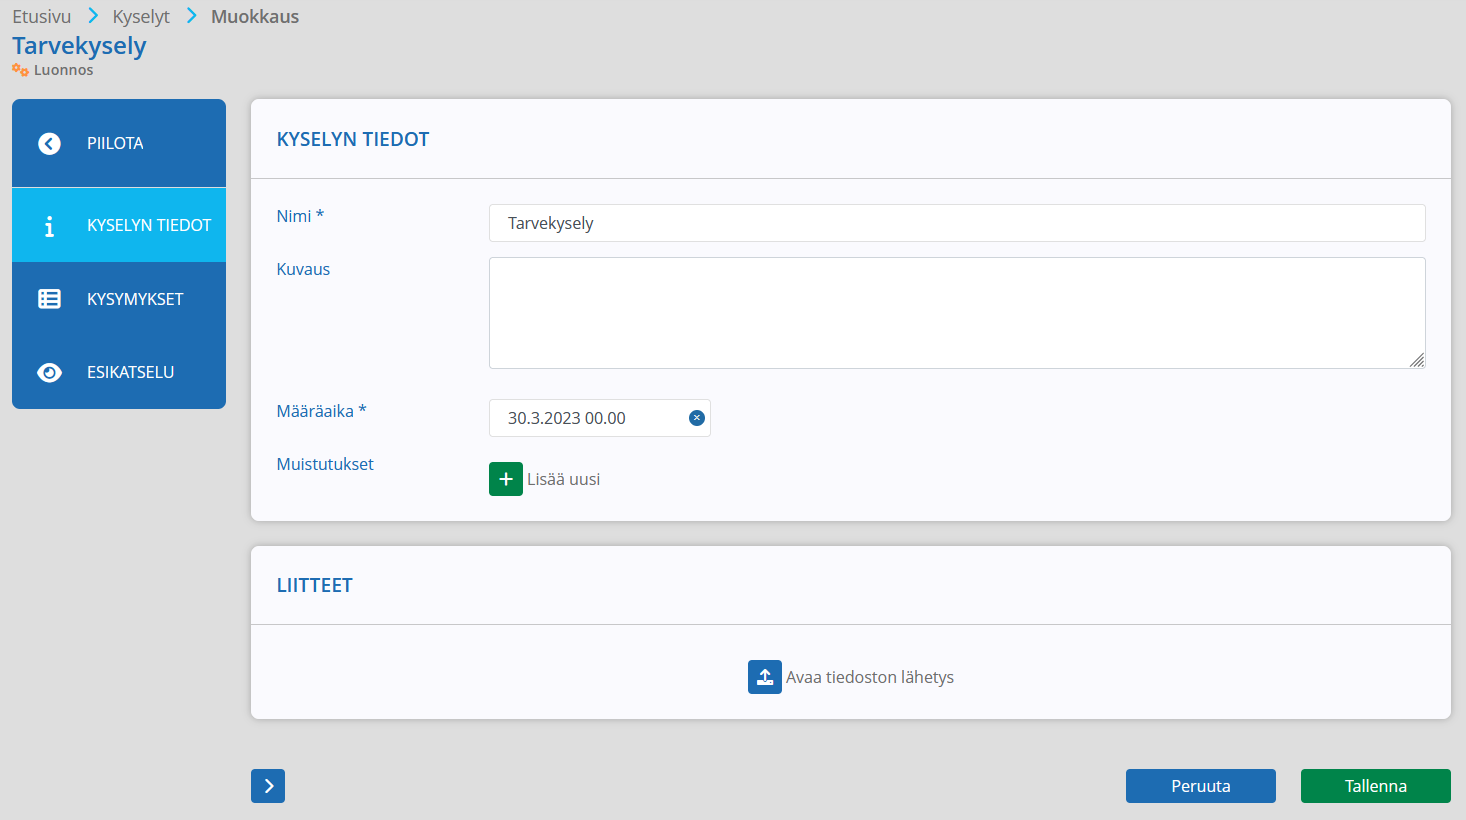Go to Etusivu in the breadcrumb
The height and width of the screenshot is (820, 1466).
click(42, 16)
